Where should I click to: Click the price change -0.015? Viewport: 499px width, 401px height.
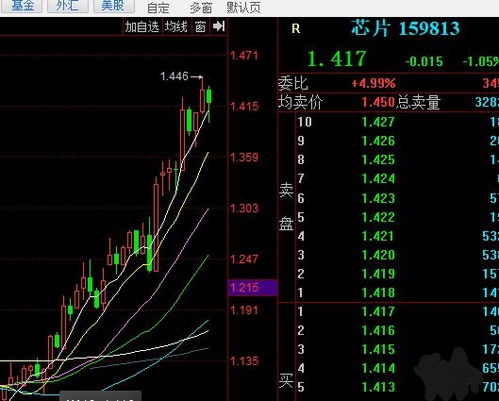(424, 61)
